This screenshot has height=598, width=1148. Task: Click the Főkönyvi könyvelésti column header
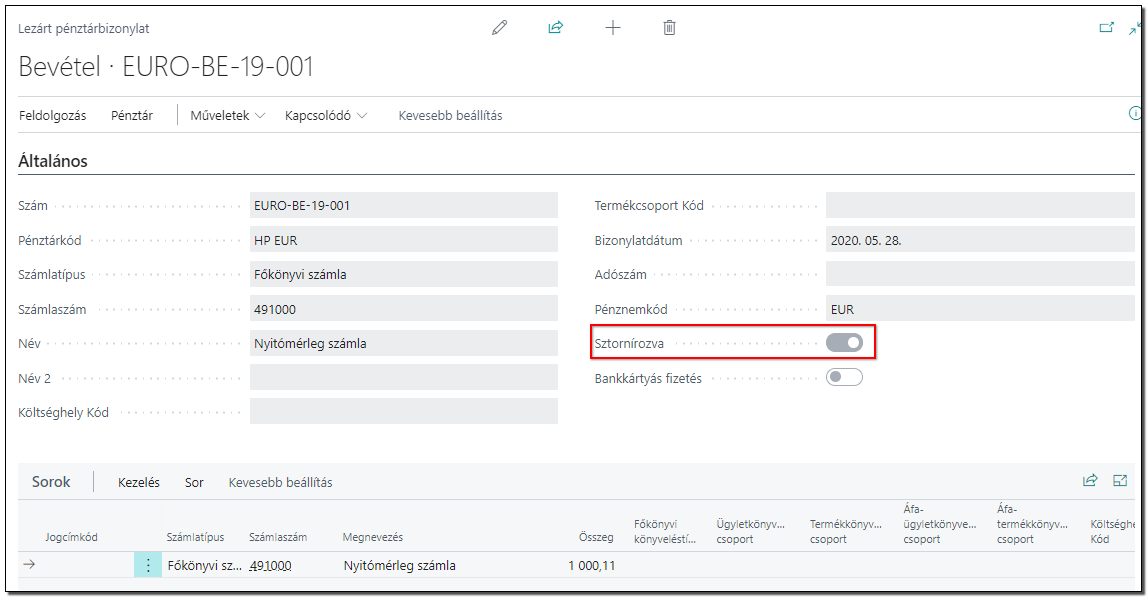point(665,531)
